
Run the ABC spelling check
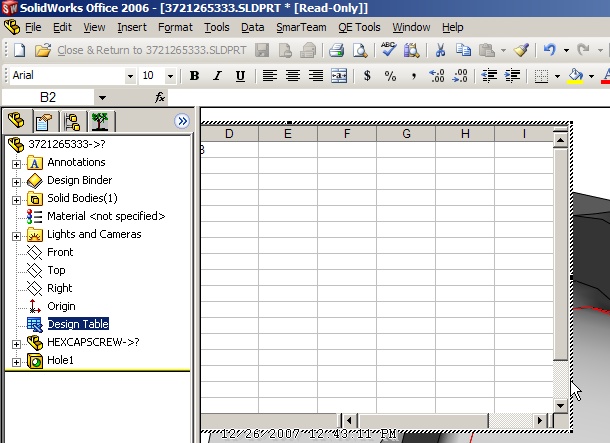click(x=388, y=49)
